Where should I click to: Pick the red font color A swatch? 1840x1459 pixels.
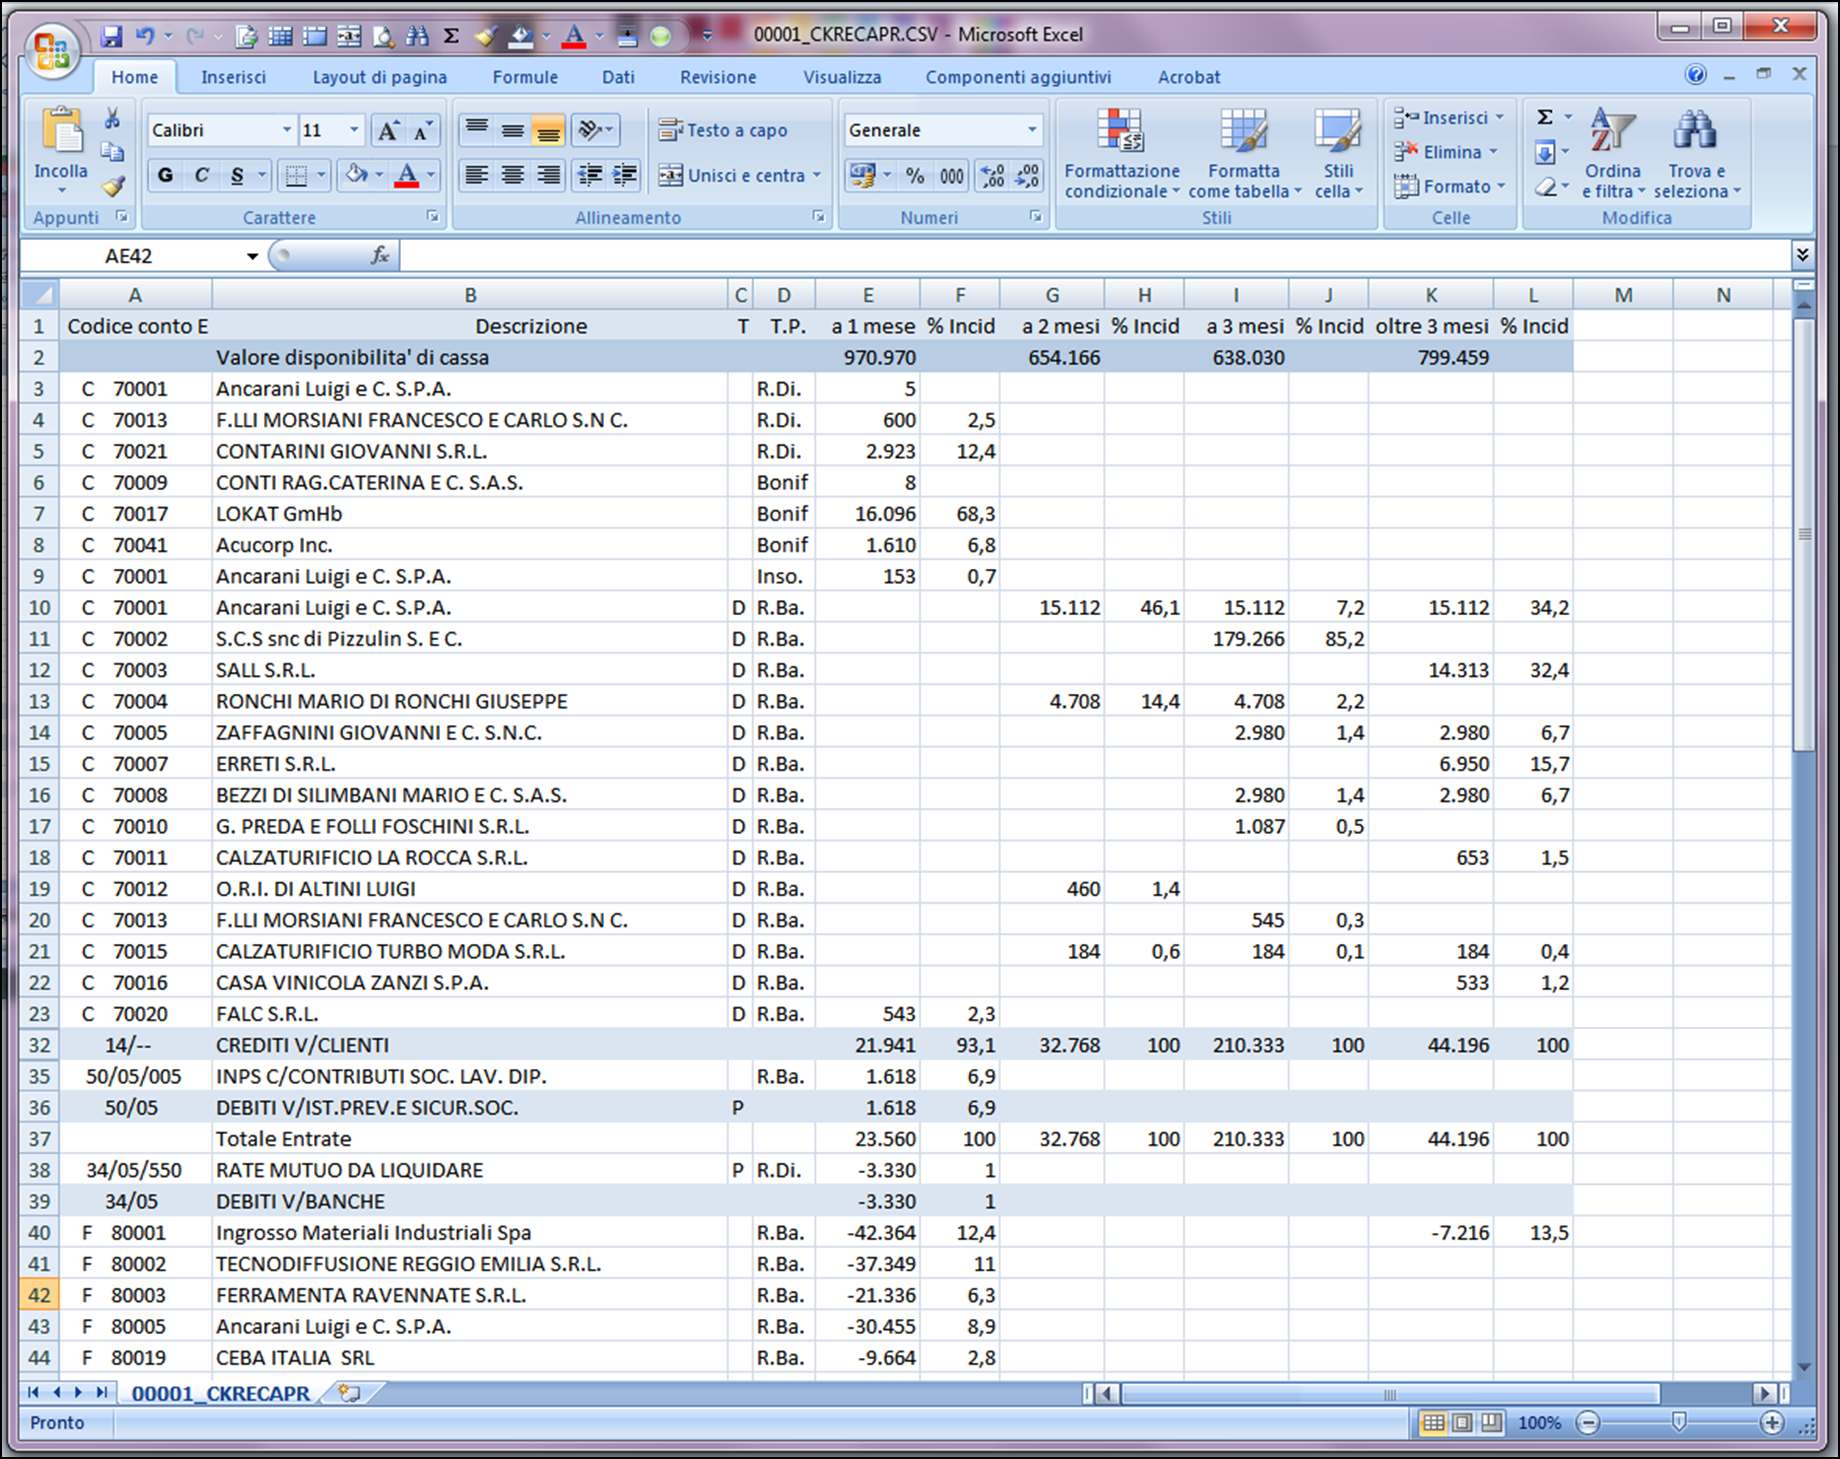406,175
